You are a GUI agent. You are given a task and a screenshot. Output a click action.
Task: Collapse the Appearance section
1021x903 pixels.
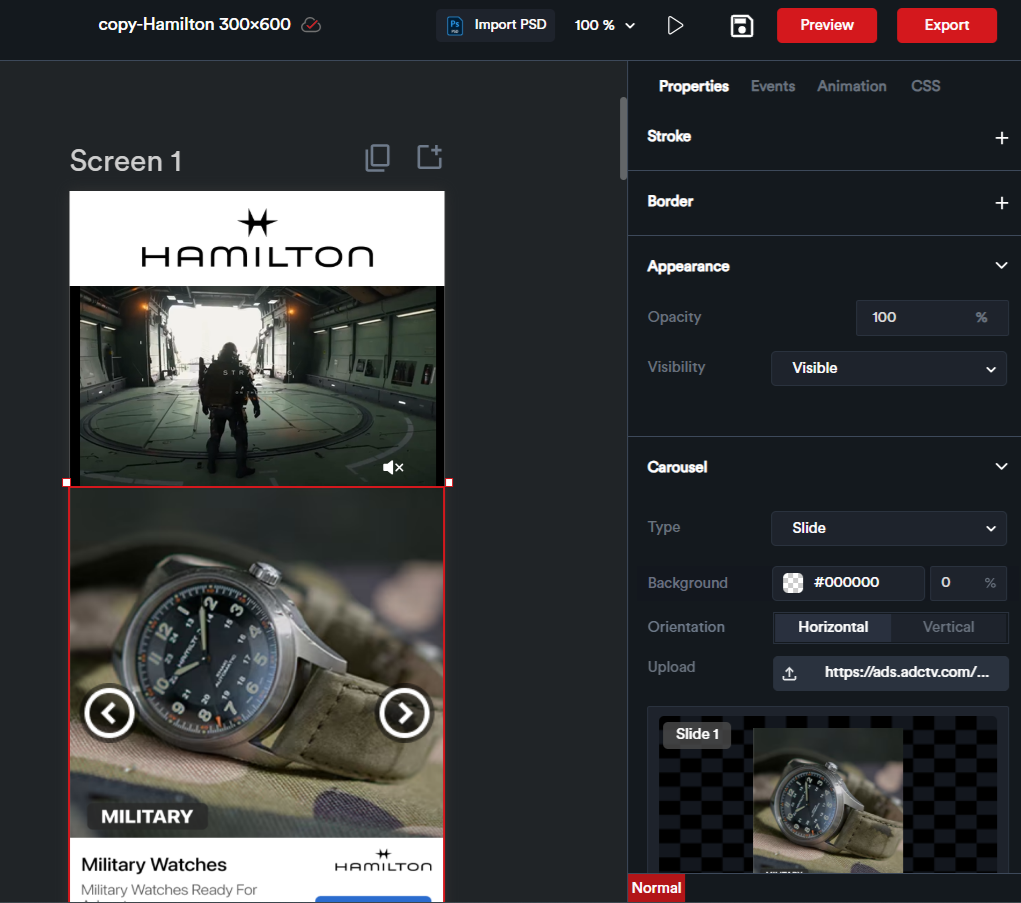point(1001,266)
